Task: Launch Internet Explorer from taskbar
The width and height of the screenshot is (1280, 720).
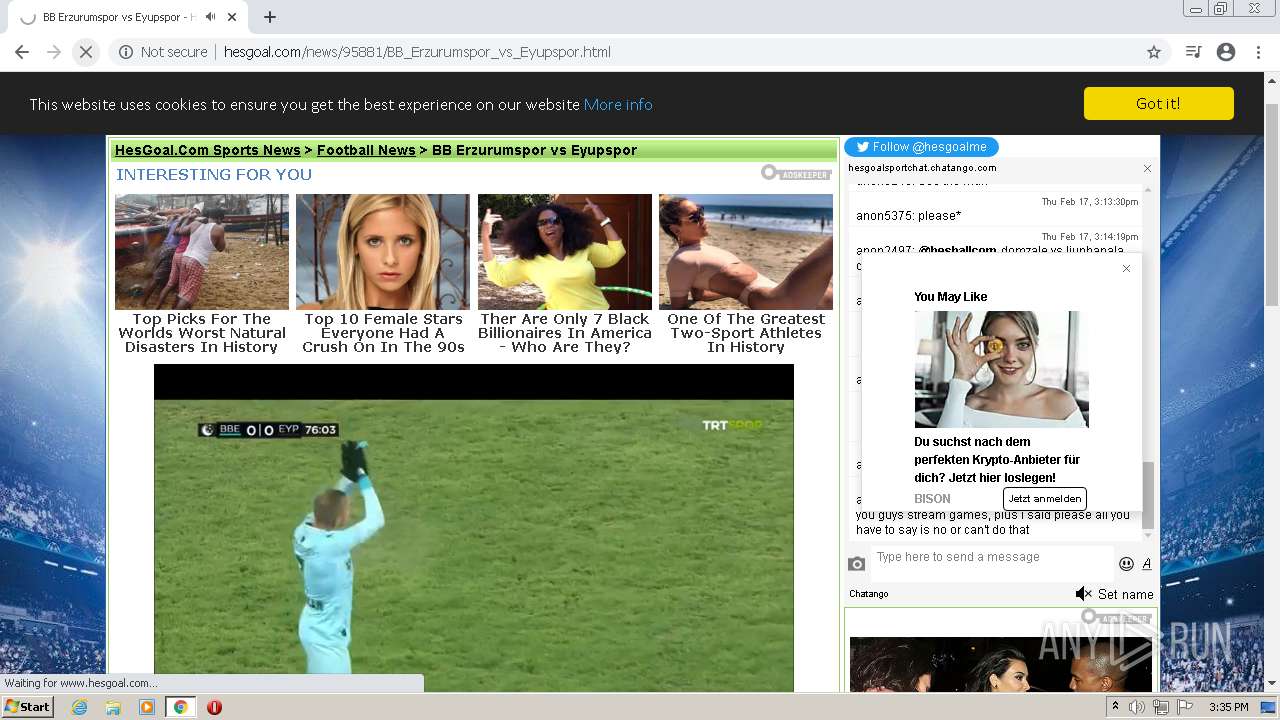Action: (x=79, y=707)
